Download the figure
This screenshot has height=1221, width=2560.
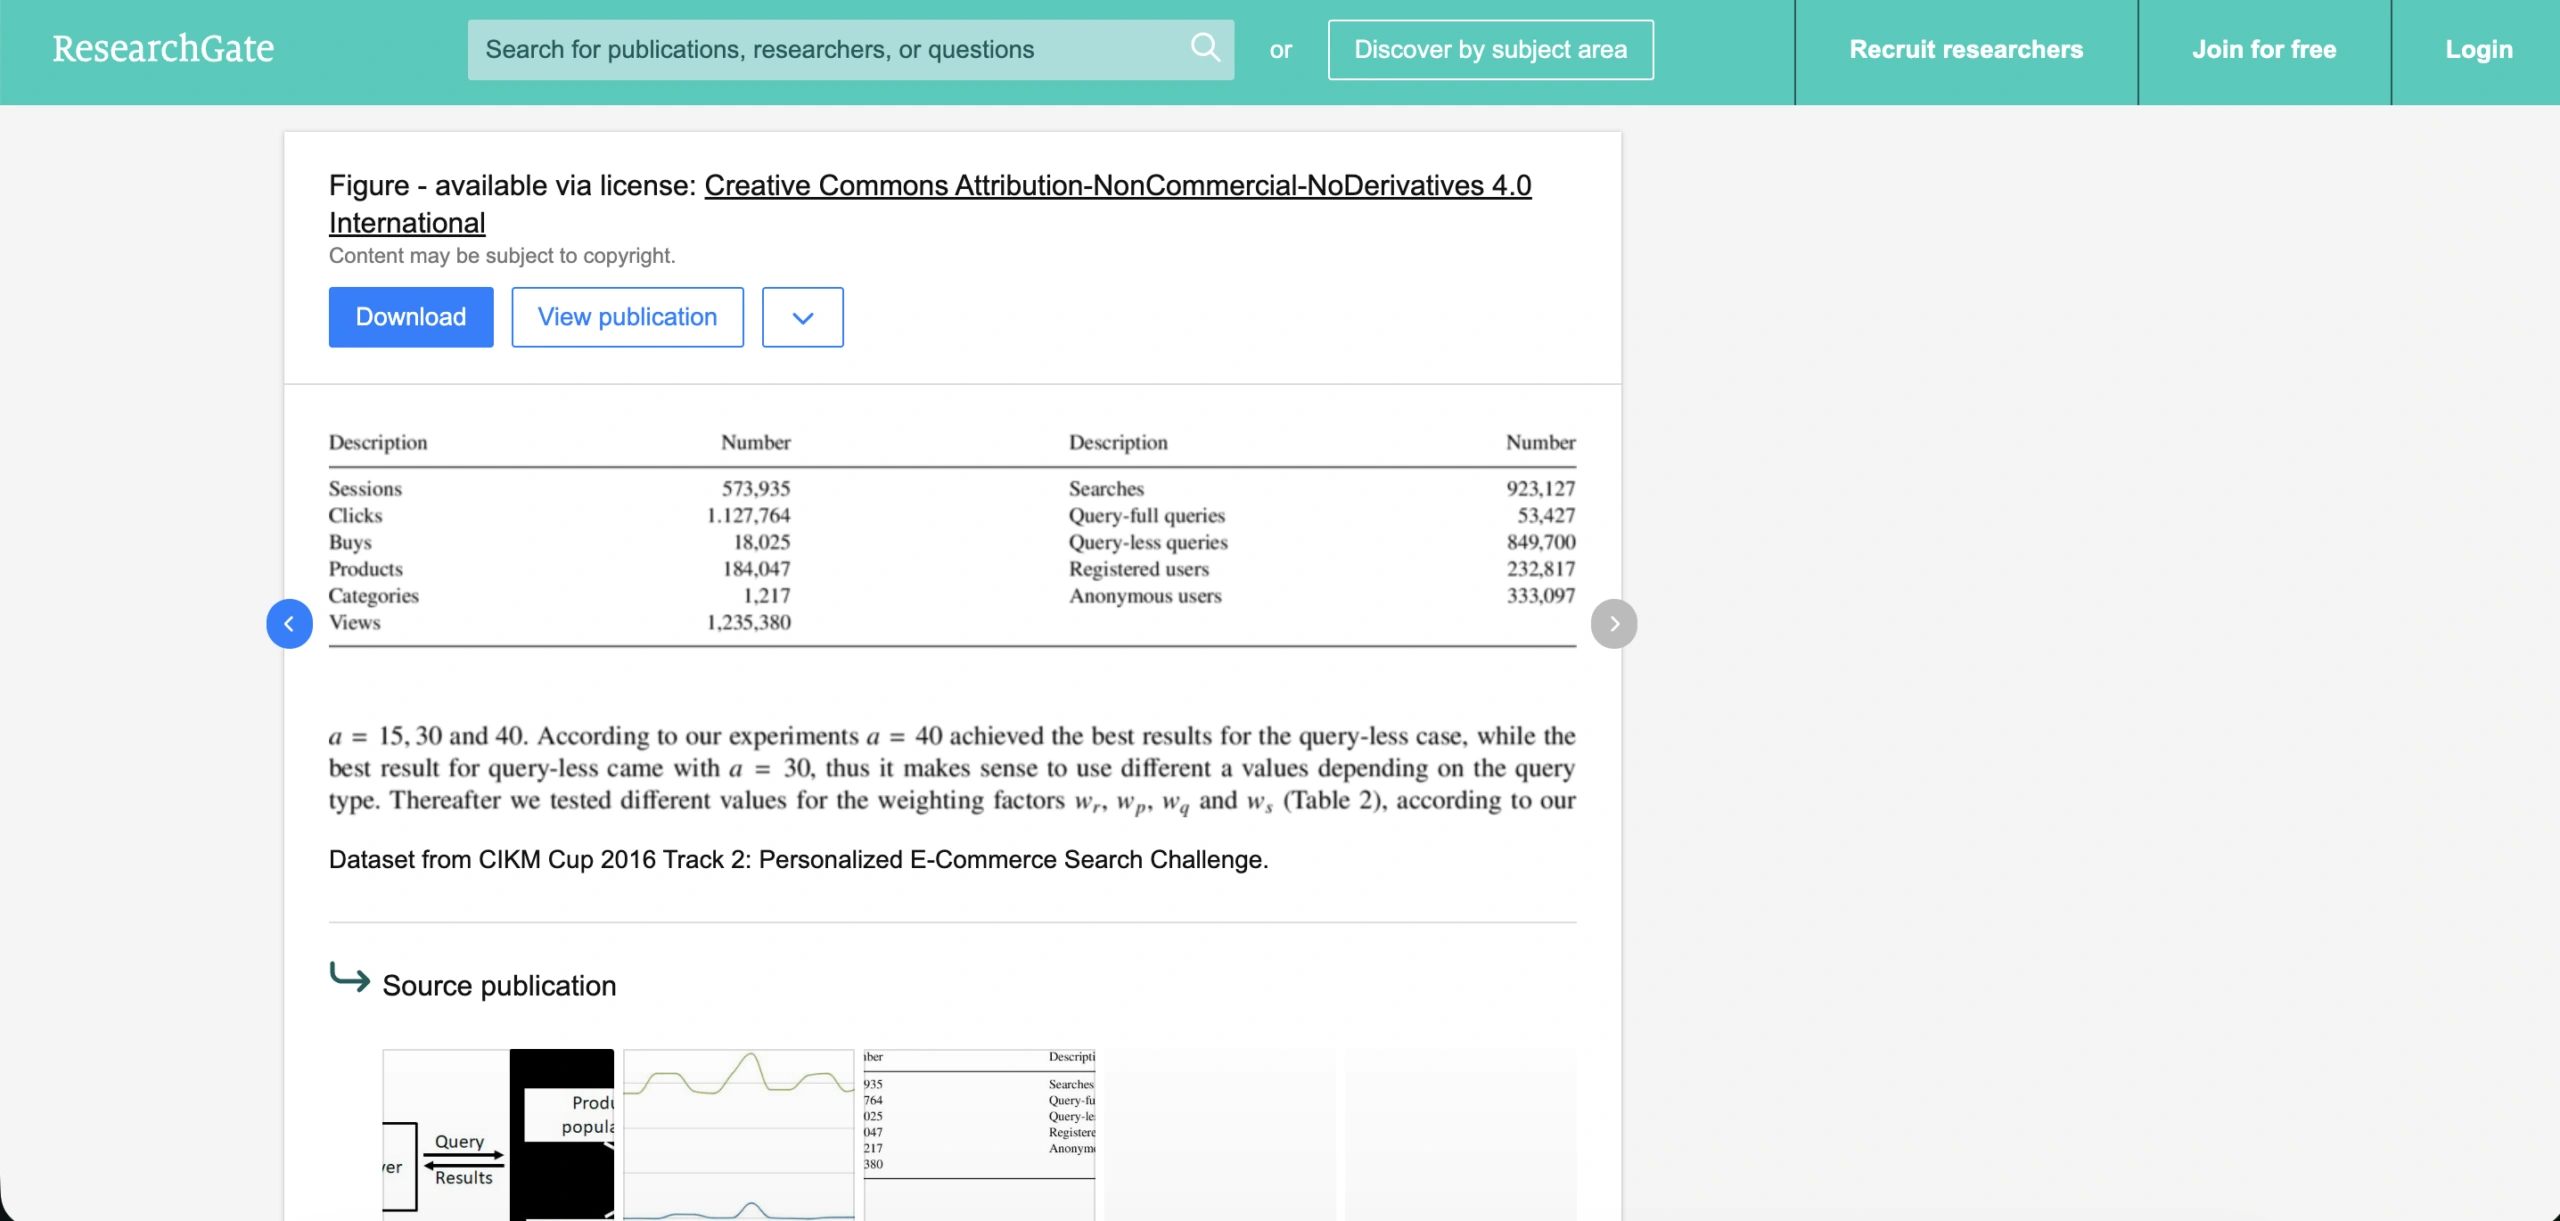[x=411, y=317]
